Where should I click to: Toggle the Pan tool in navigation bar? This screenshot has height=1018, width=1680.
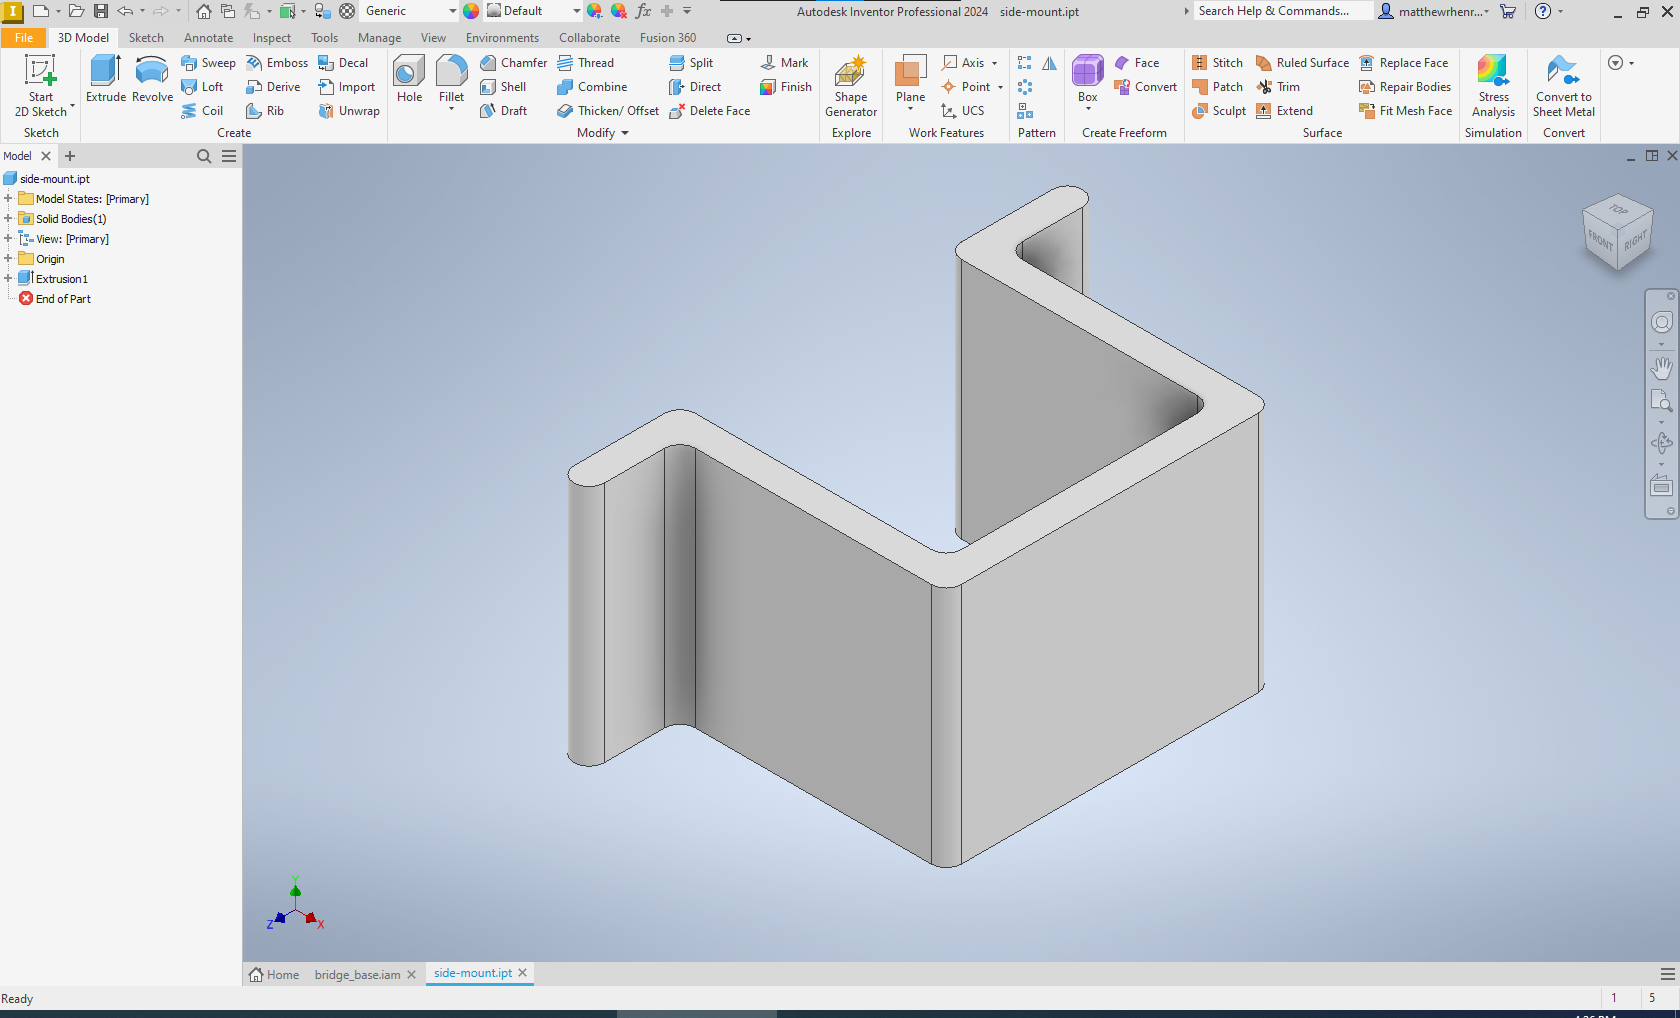tap(1661, 368)
